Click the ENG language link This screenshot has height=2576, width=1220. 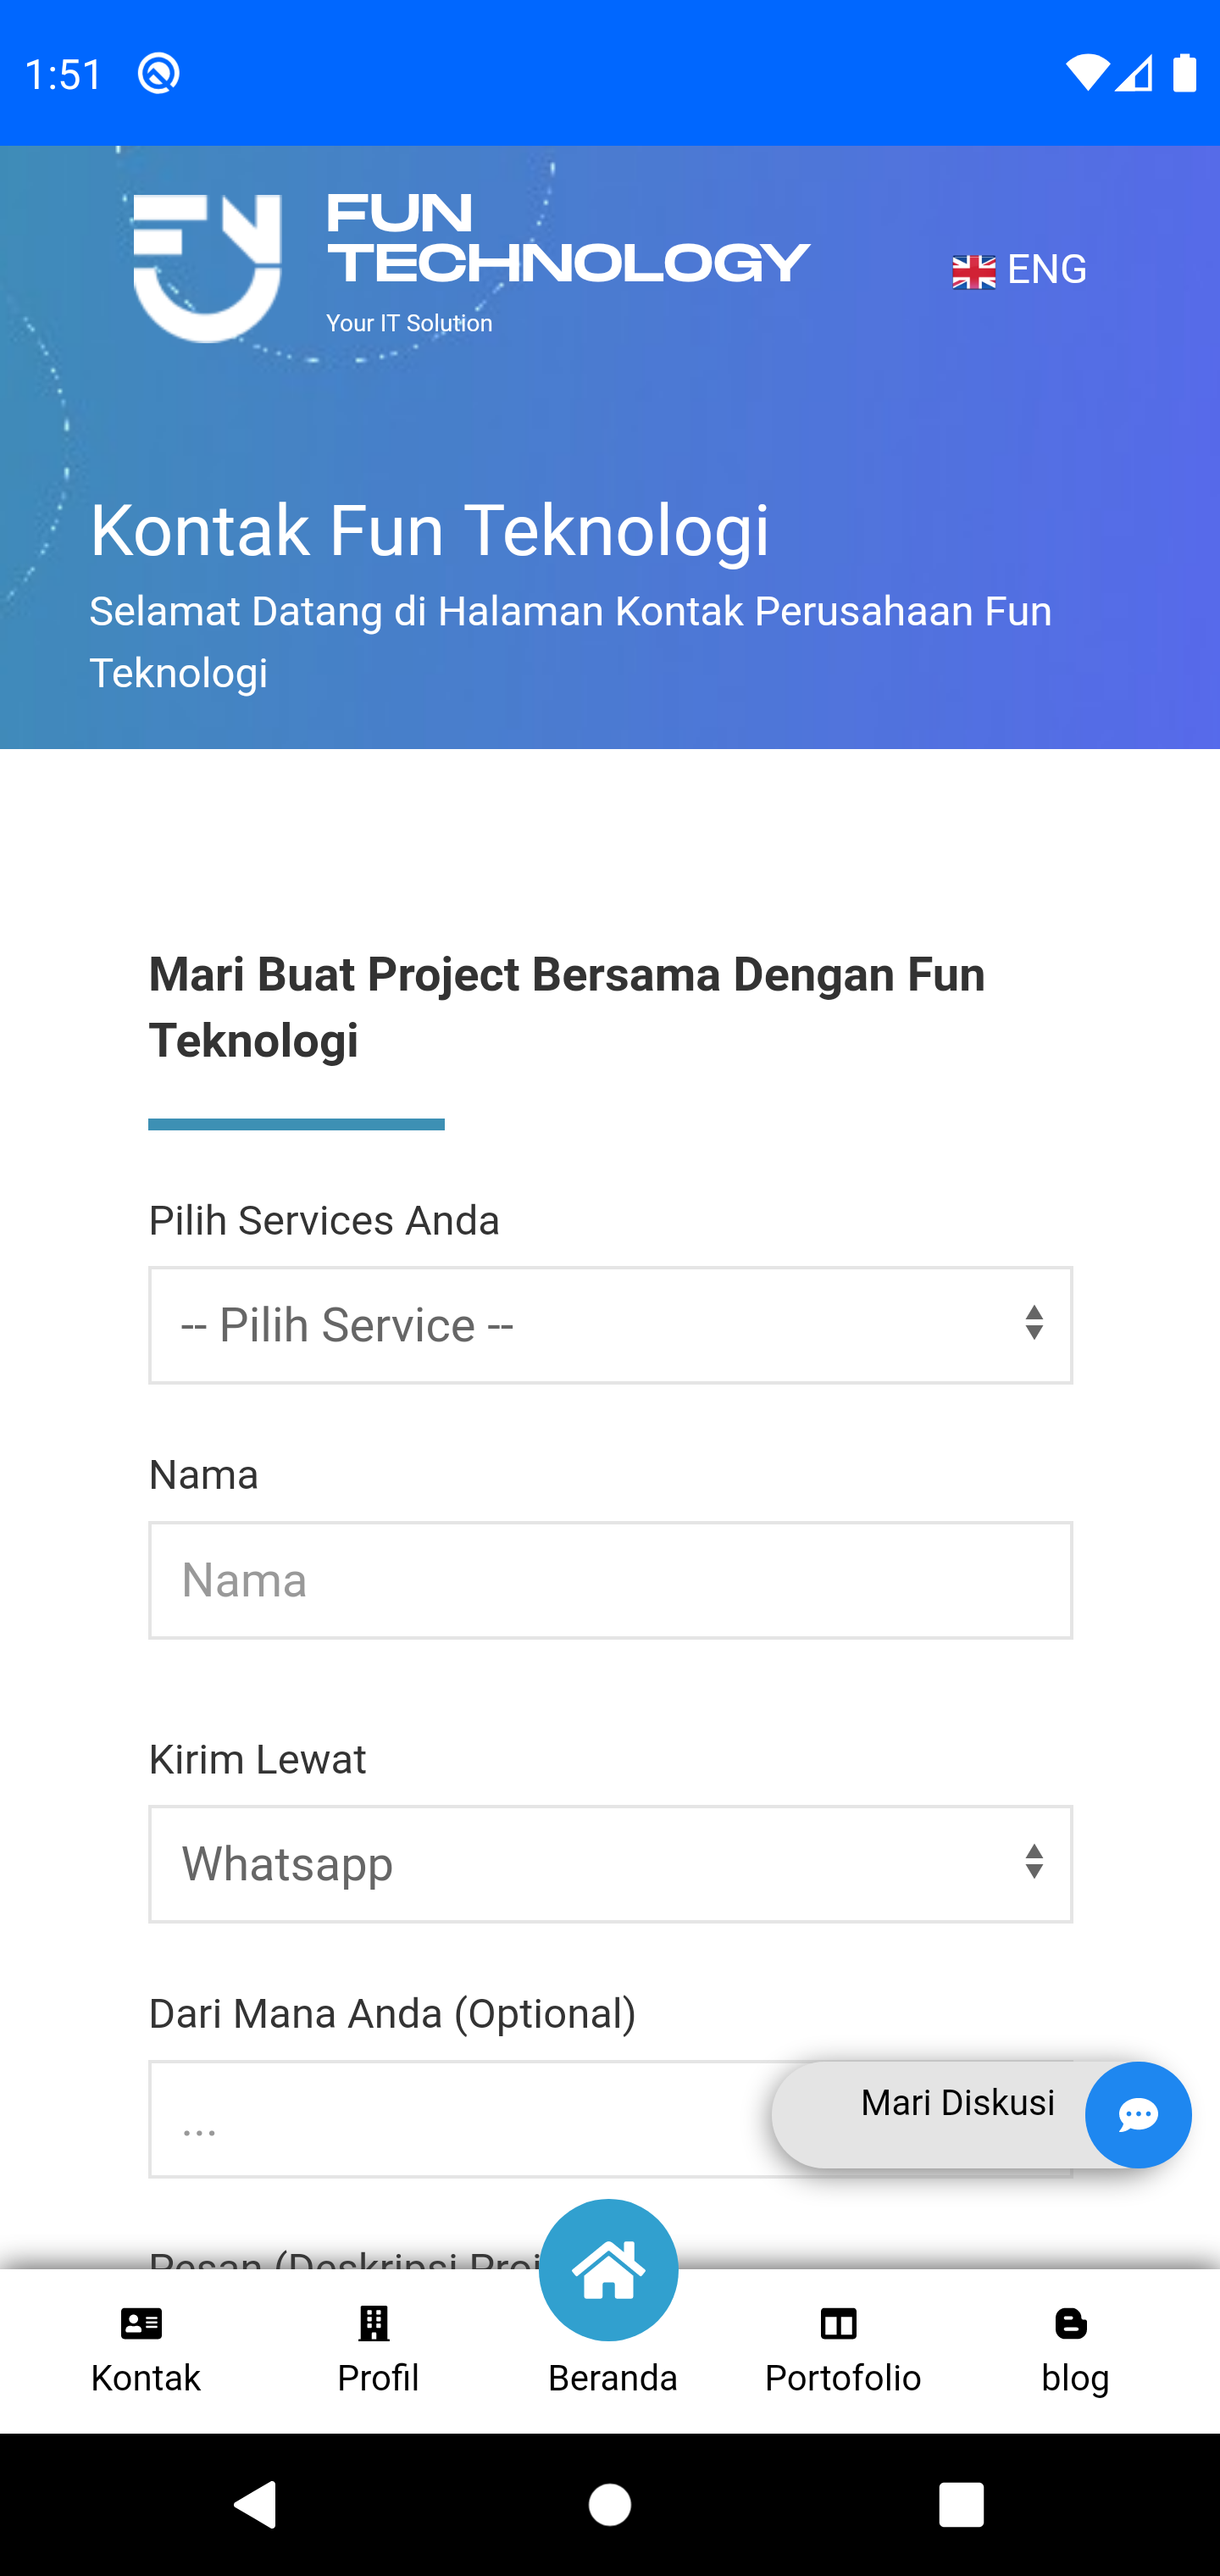[x=1046, y=269]
